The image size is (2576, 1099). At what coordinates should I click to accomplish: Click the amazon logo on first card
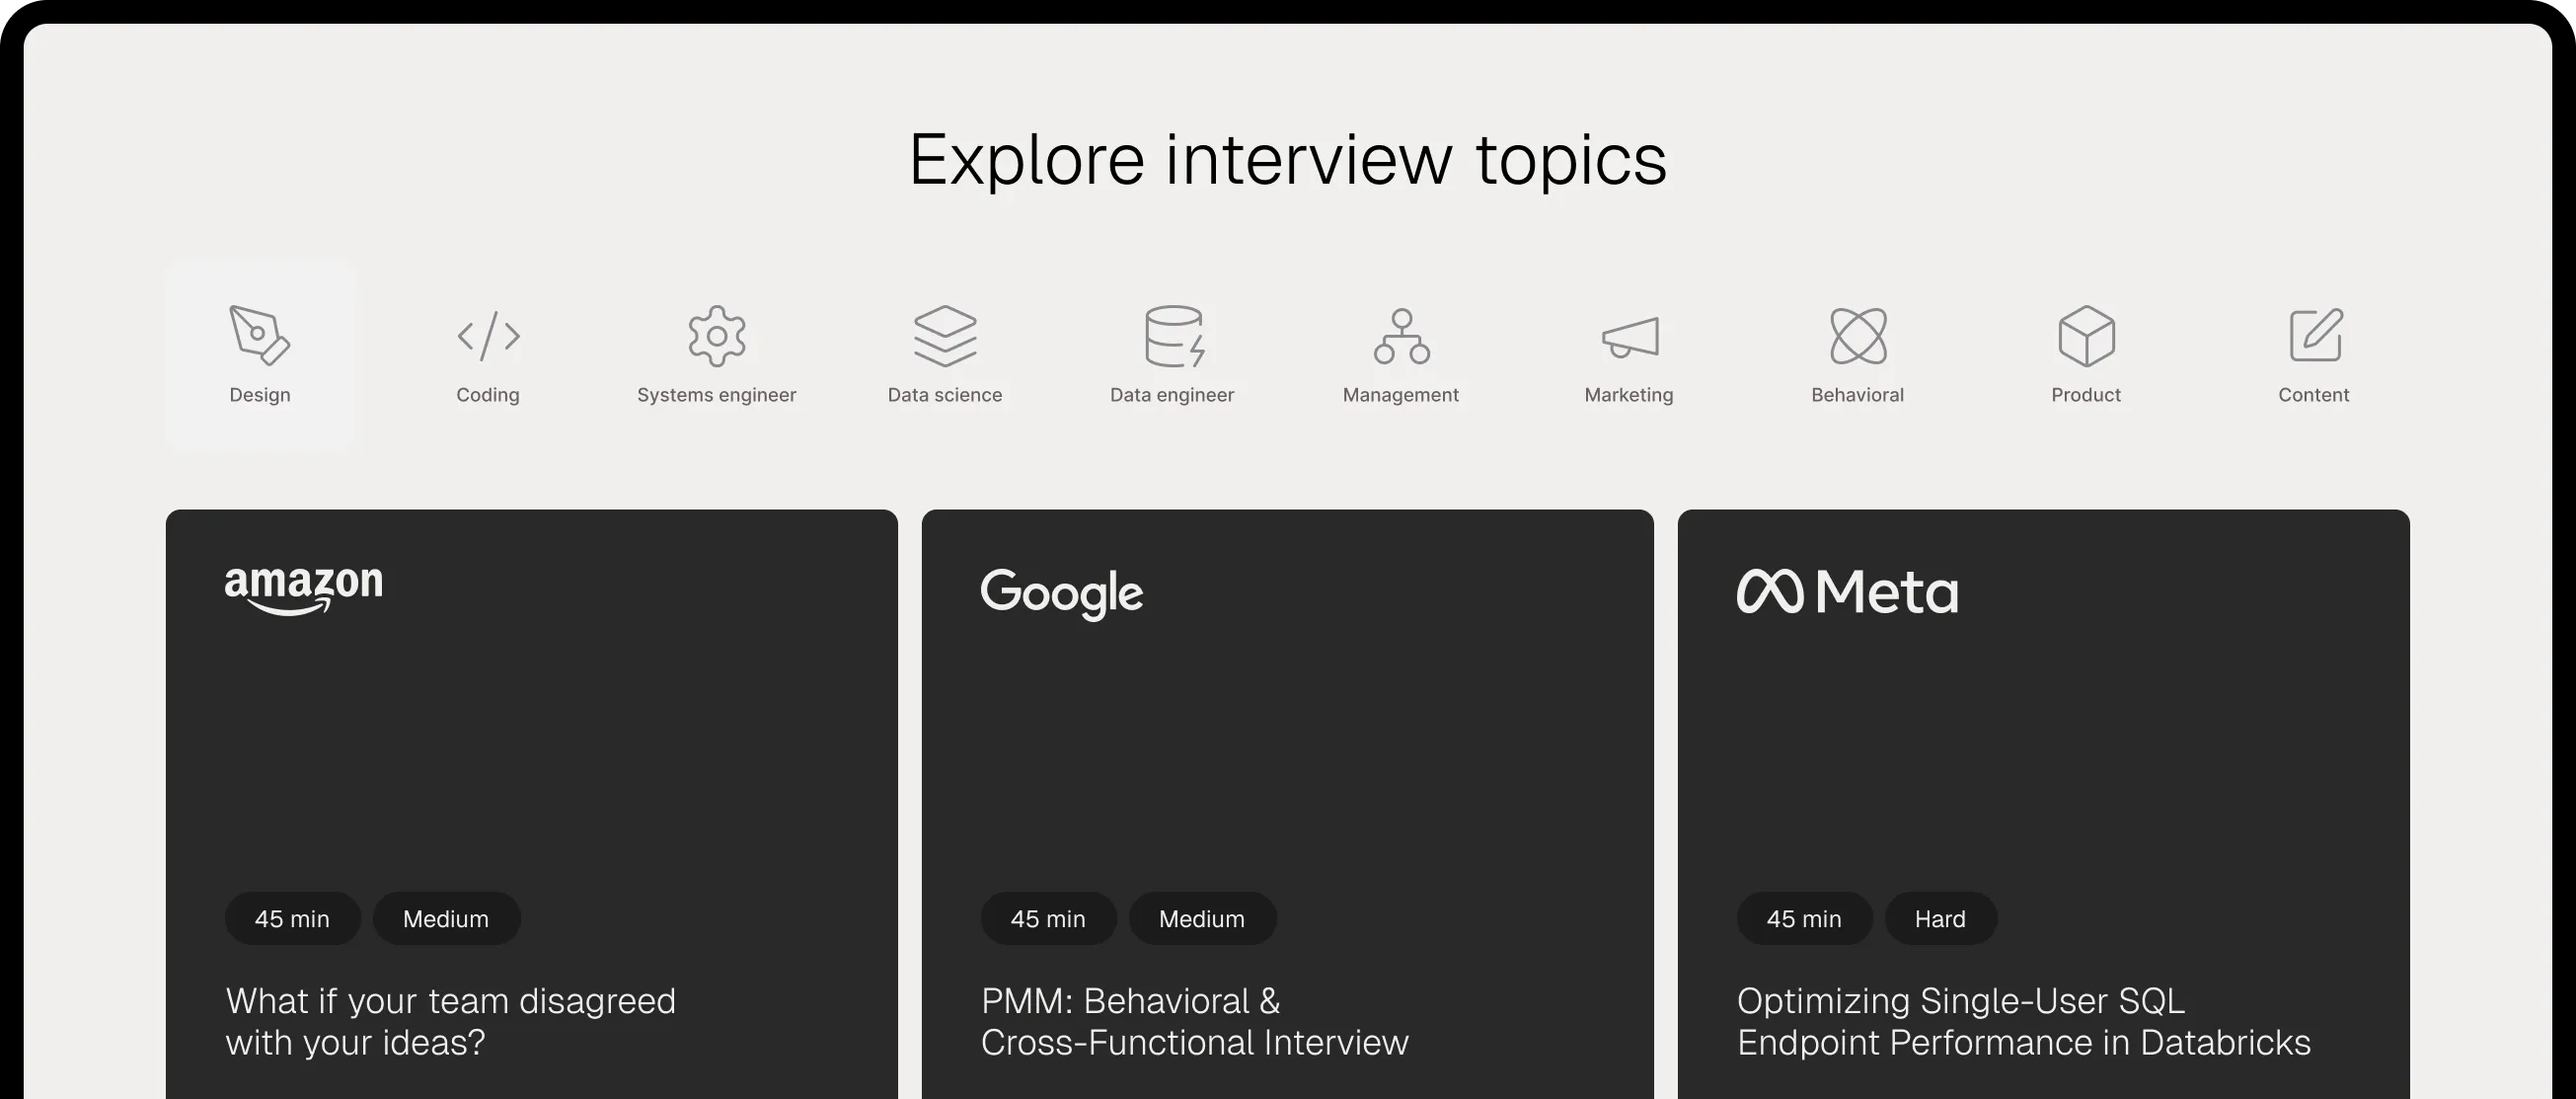click(303, 590)
